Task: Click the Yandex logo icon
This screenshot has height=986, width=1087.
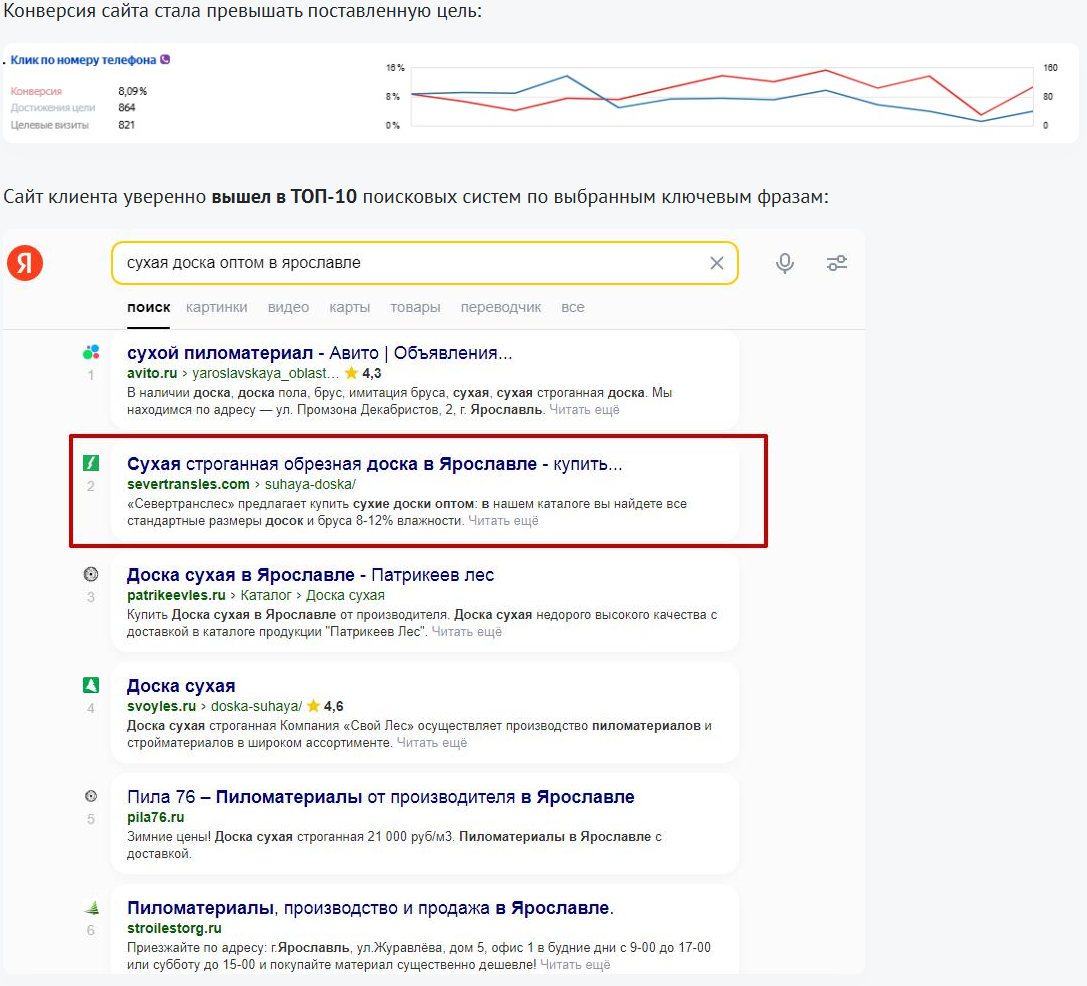Action: point(25,263)
